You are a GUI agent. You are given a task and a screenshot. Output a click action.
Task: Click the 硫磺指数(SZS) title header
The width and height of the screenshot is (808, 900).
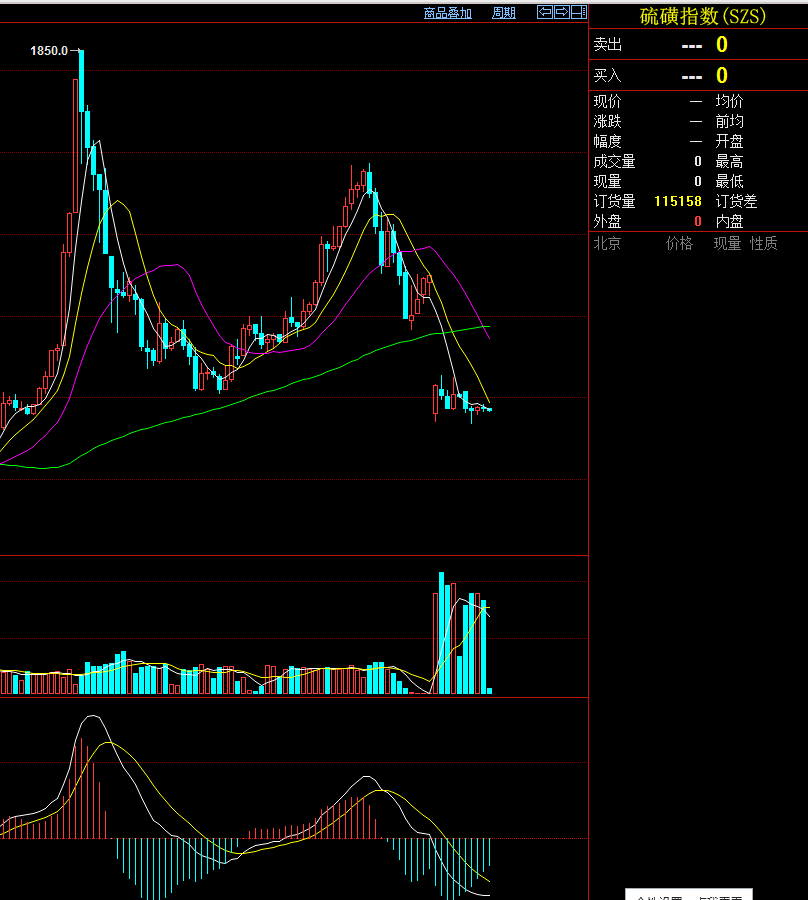pos(702,16)
